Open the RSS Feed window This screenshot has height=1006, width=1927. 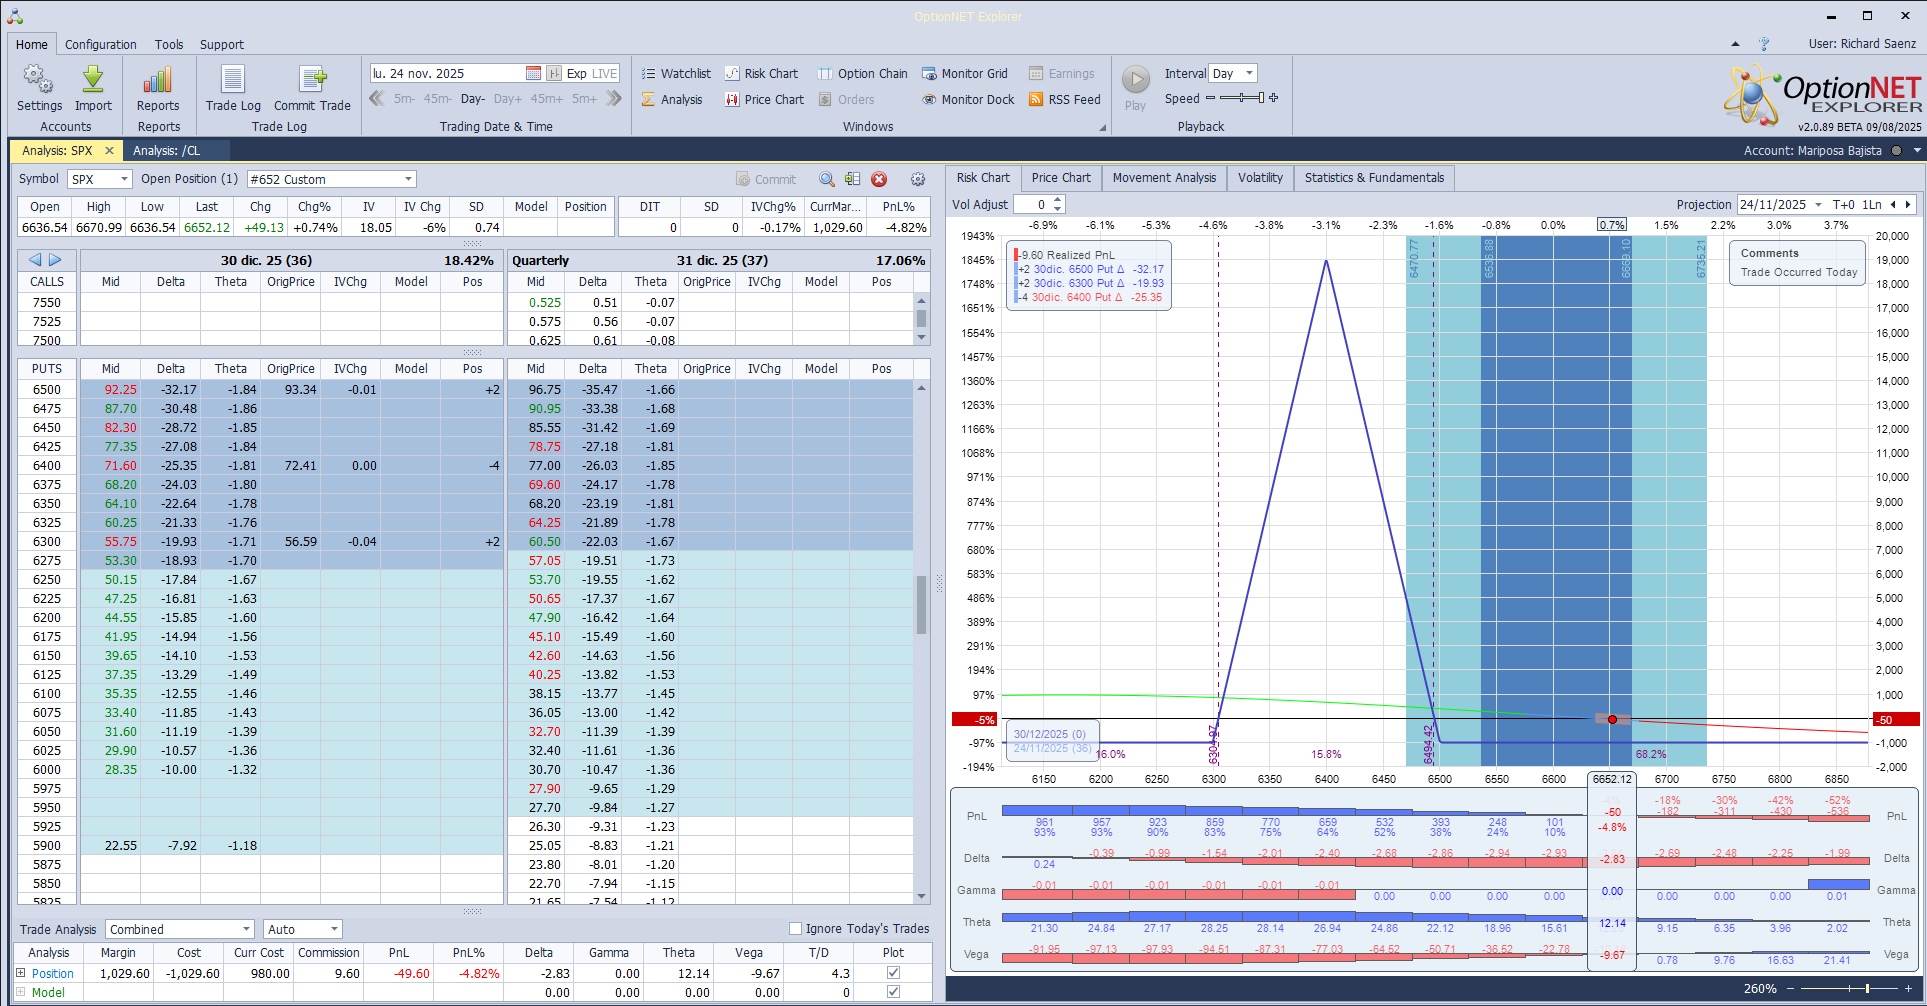point(1065,100)
